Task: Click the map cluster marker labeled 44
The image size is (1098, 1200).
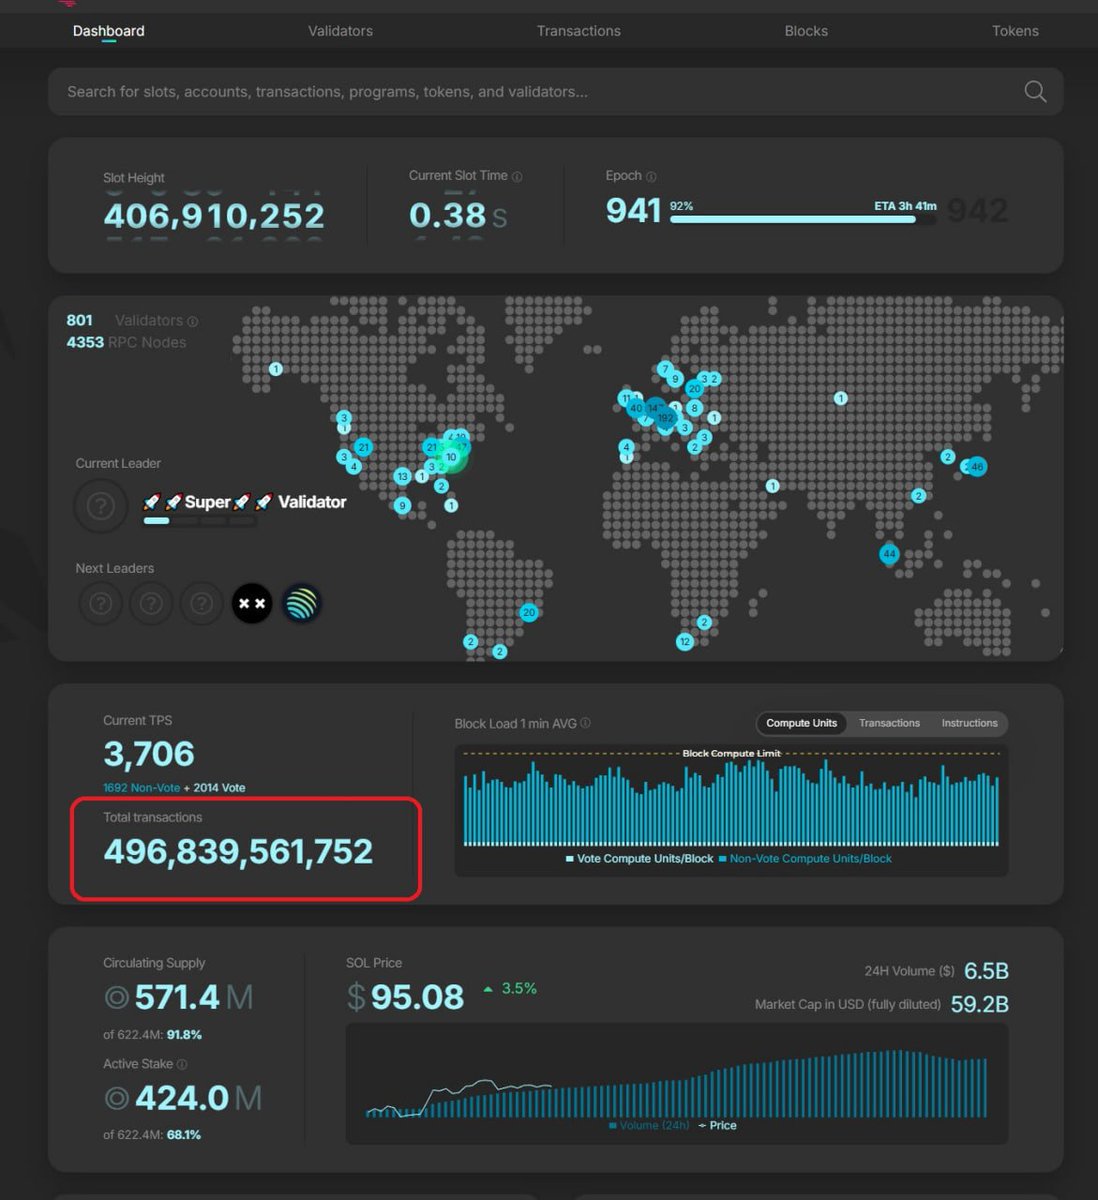Action: 889,554
